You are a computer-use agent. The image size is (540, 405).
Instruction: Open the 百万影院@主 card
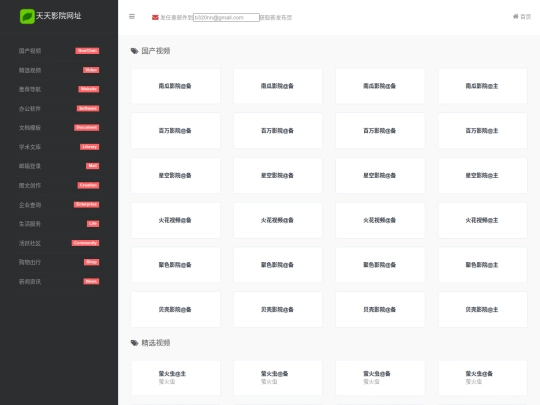pos(482,131)
